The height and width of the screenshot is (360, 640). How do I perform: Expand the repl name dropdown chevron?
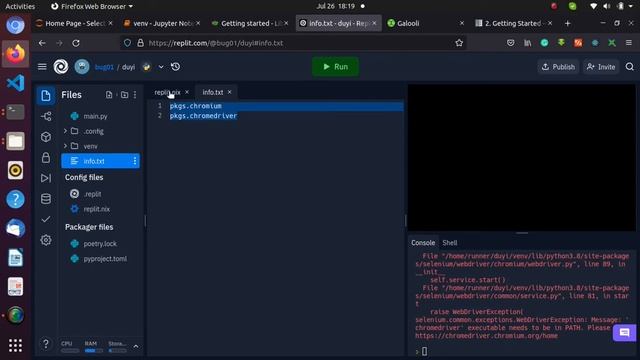(161, 67)
